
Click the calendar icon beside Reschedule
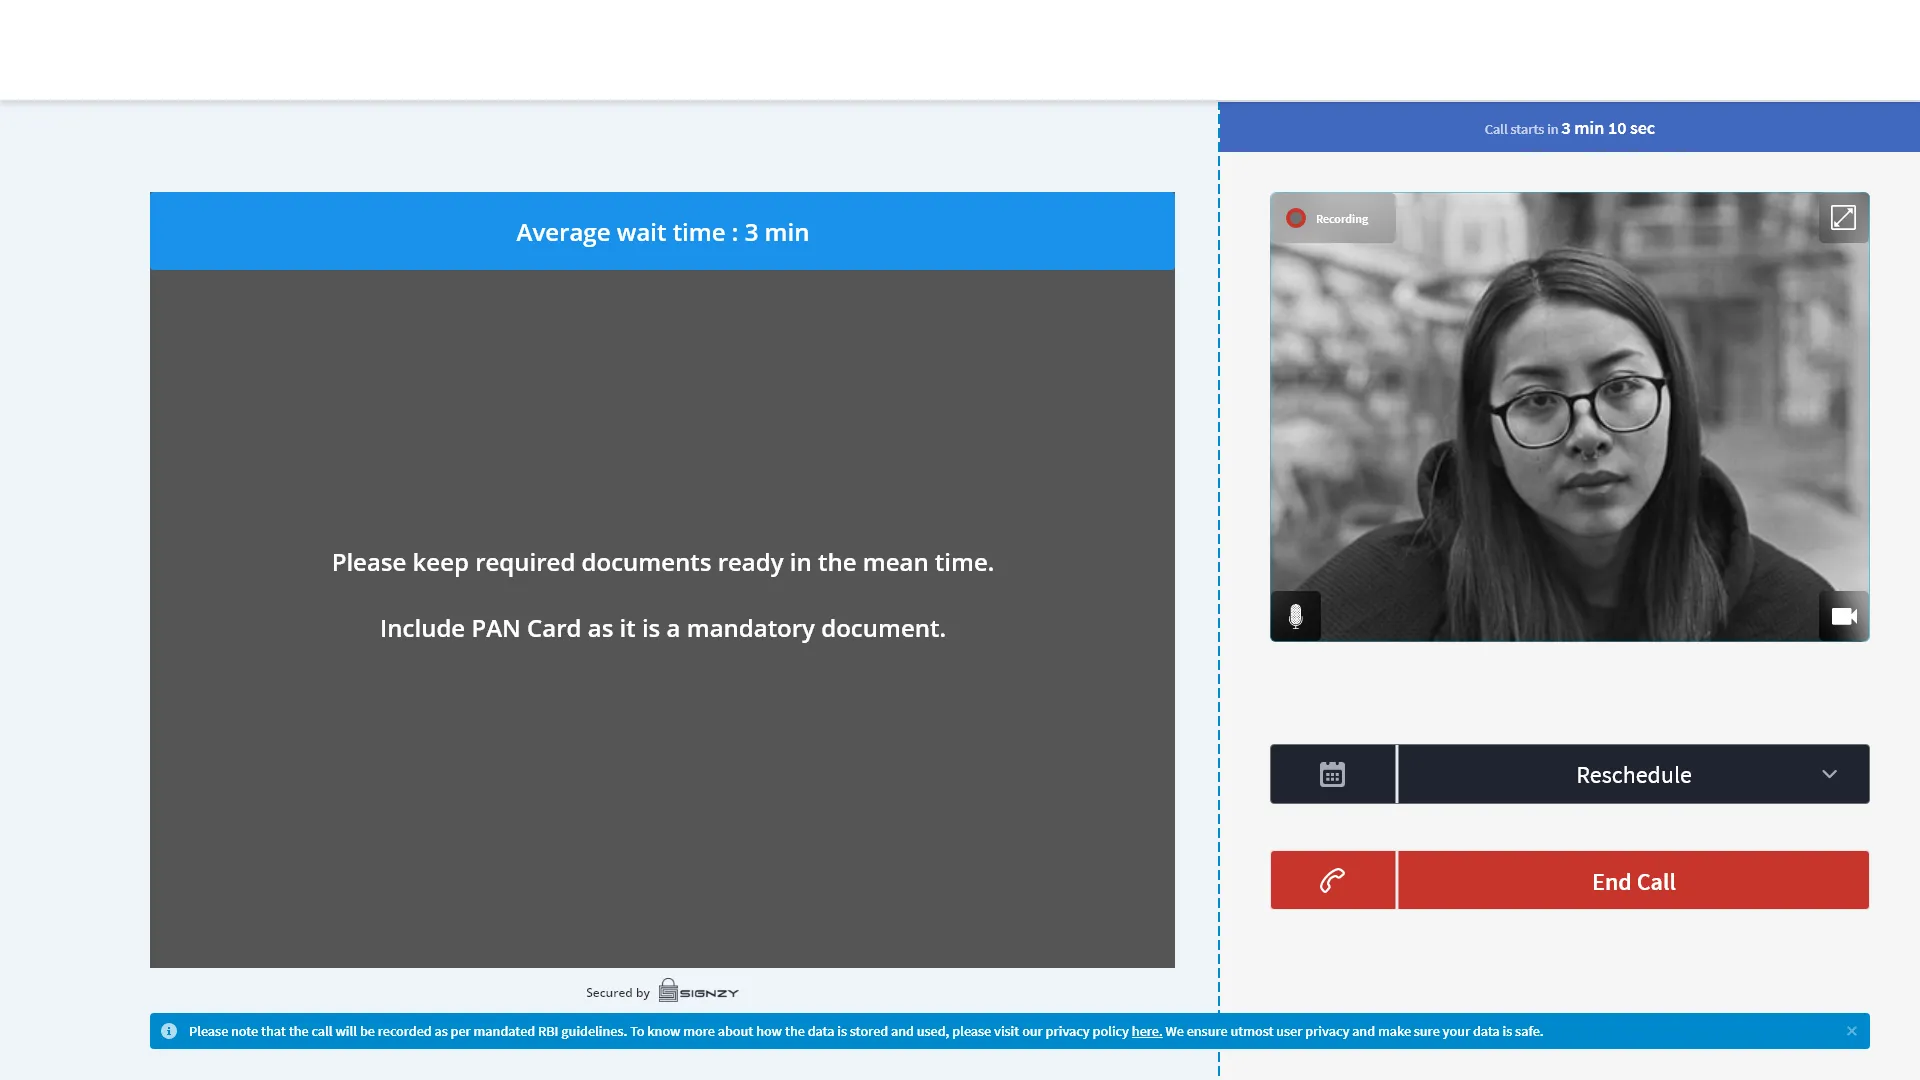[x=1332, y=774]
